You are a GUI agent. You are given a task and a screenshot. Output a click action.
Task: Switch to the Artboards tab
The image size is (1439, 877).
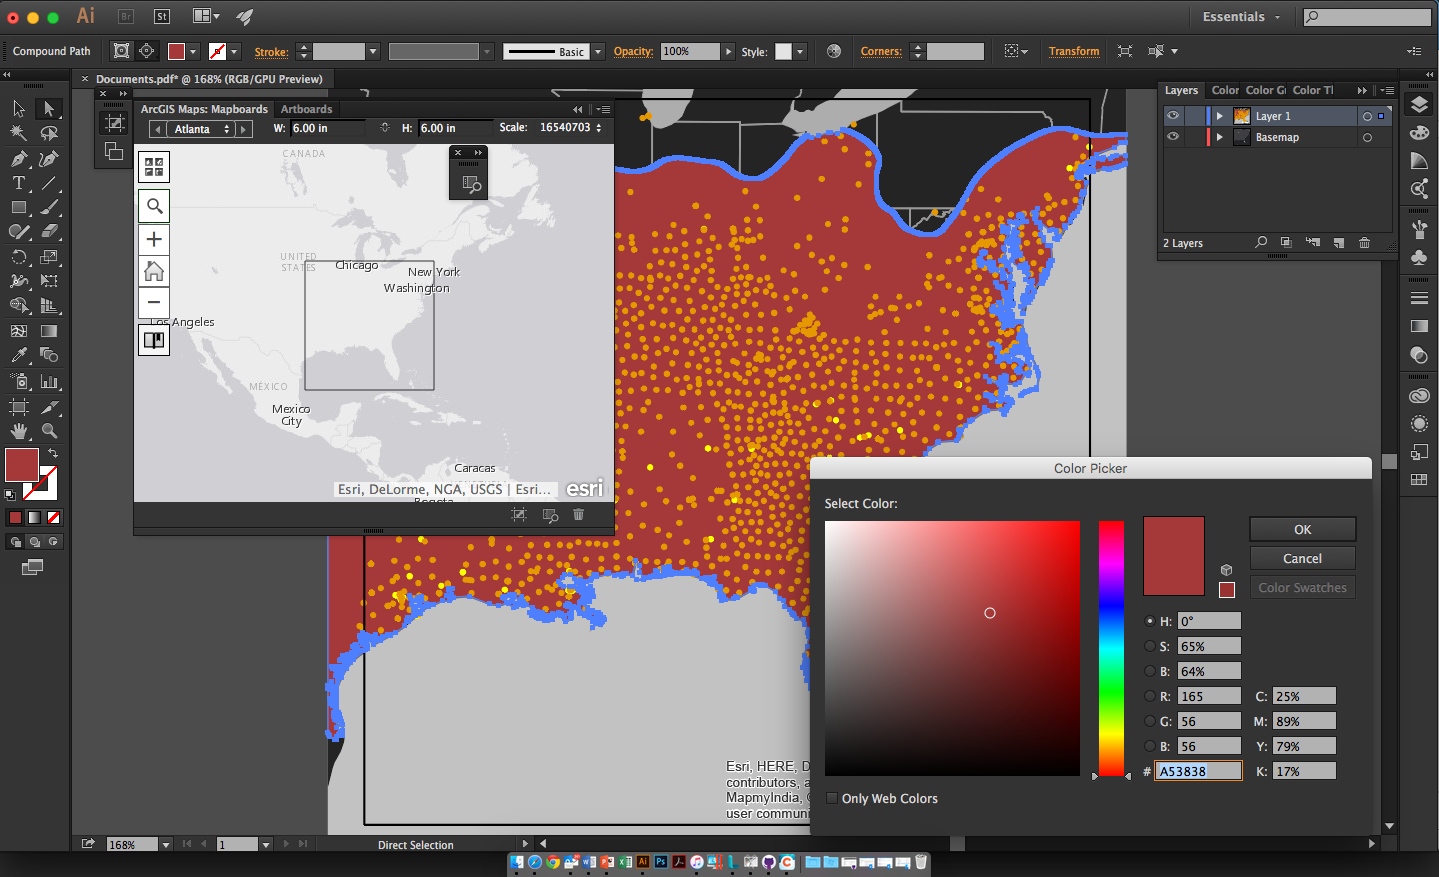tap(306, 109)
